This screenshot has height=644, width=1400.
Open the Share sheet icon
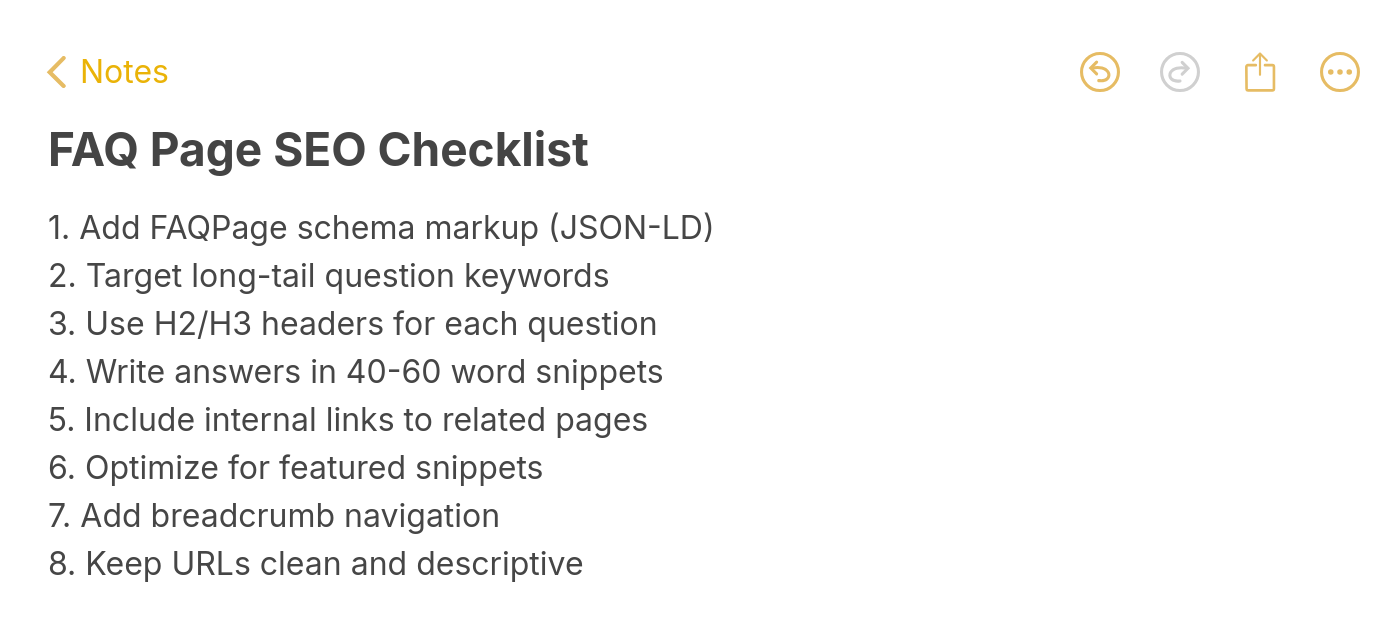[1259, 71]
